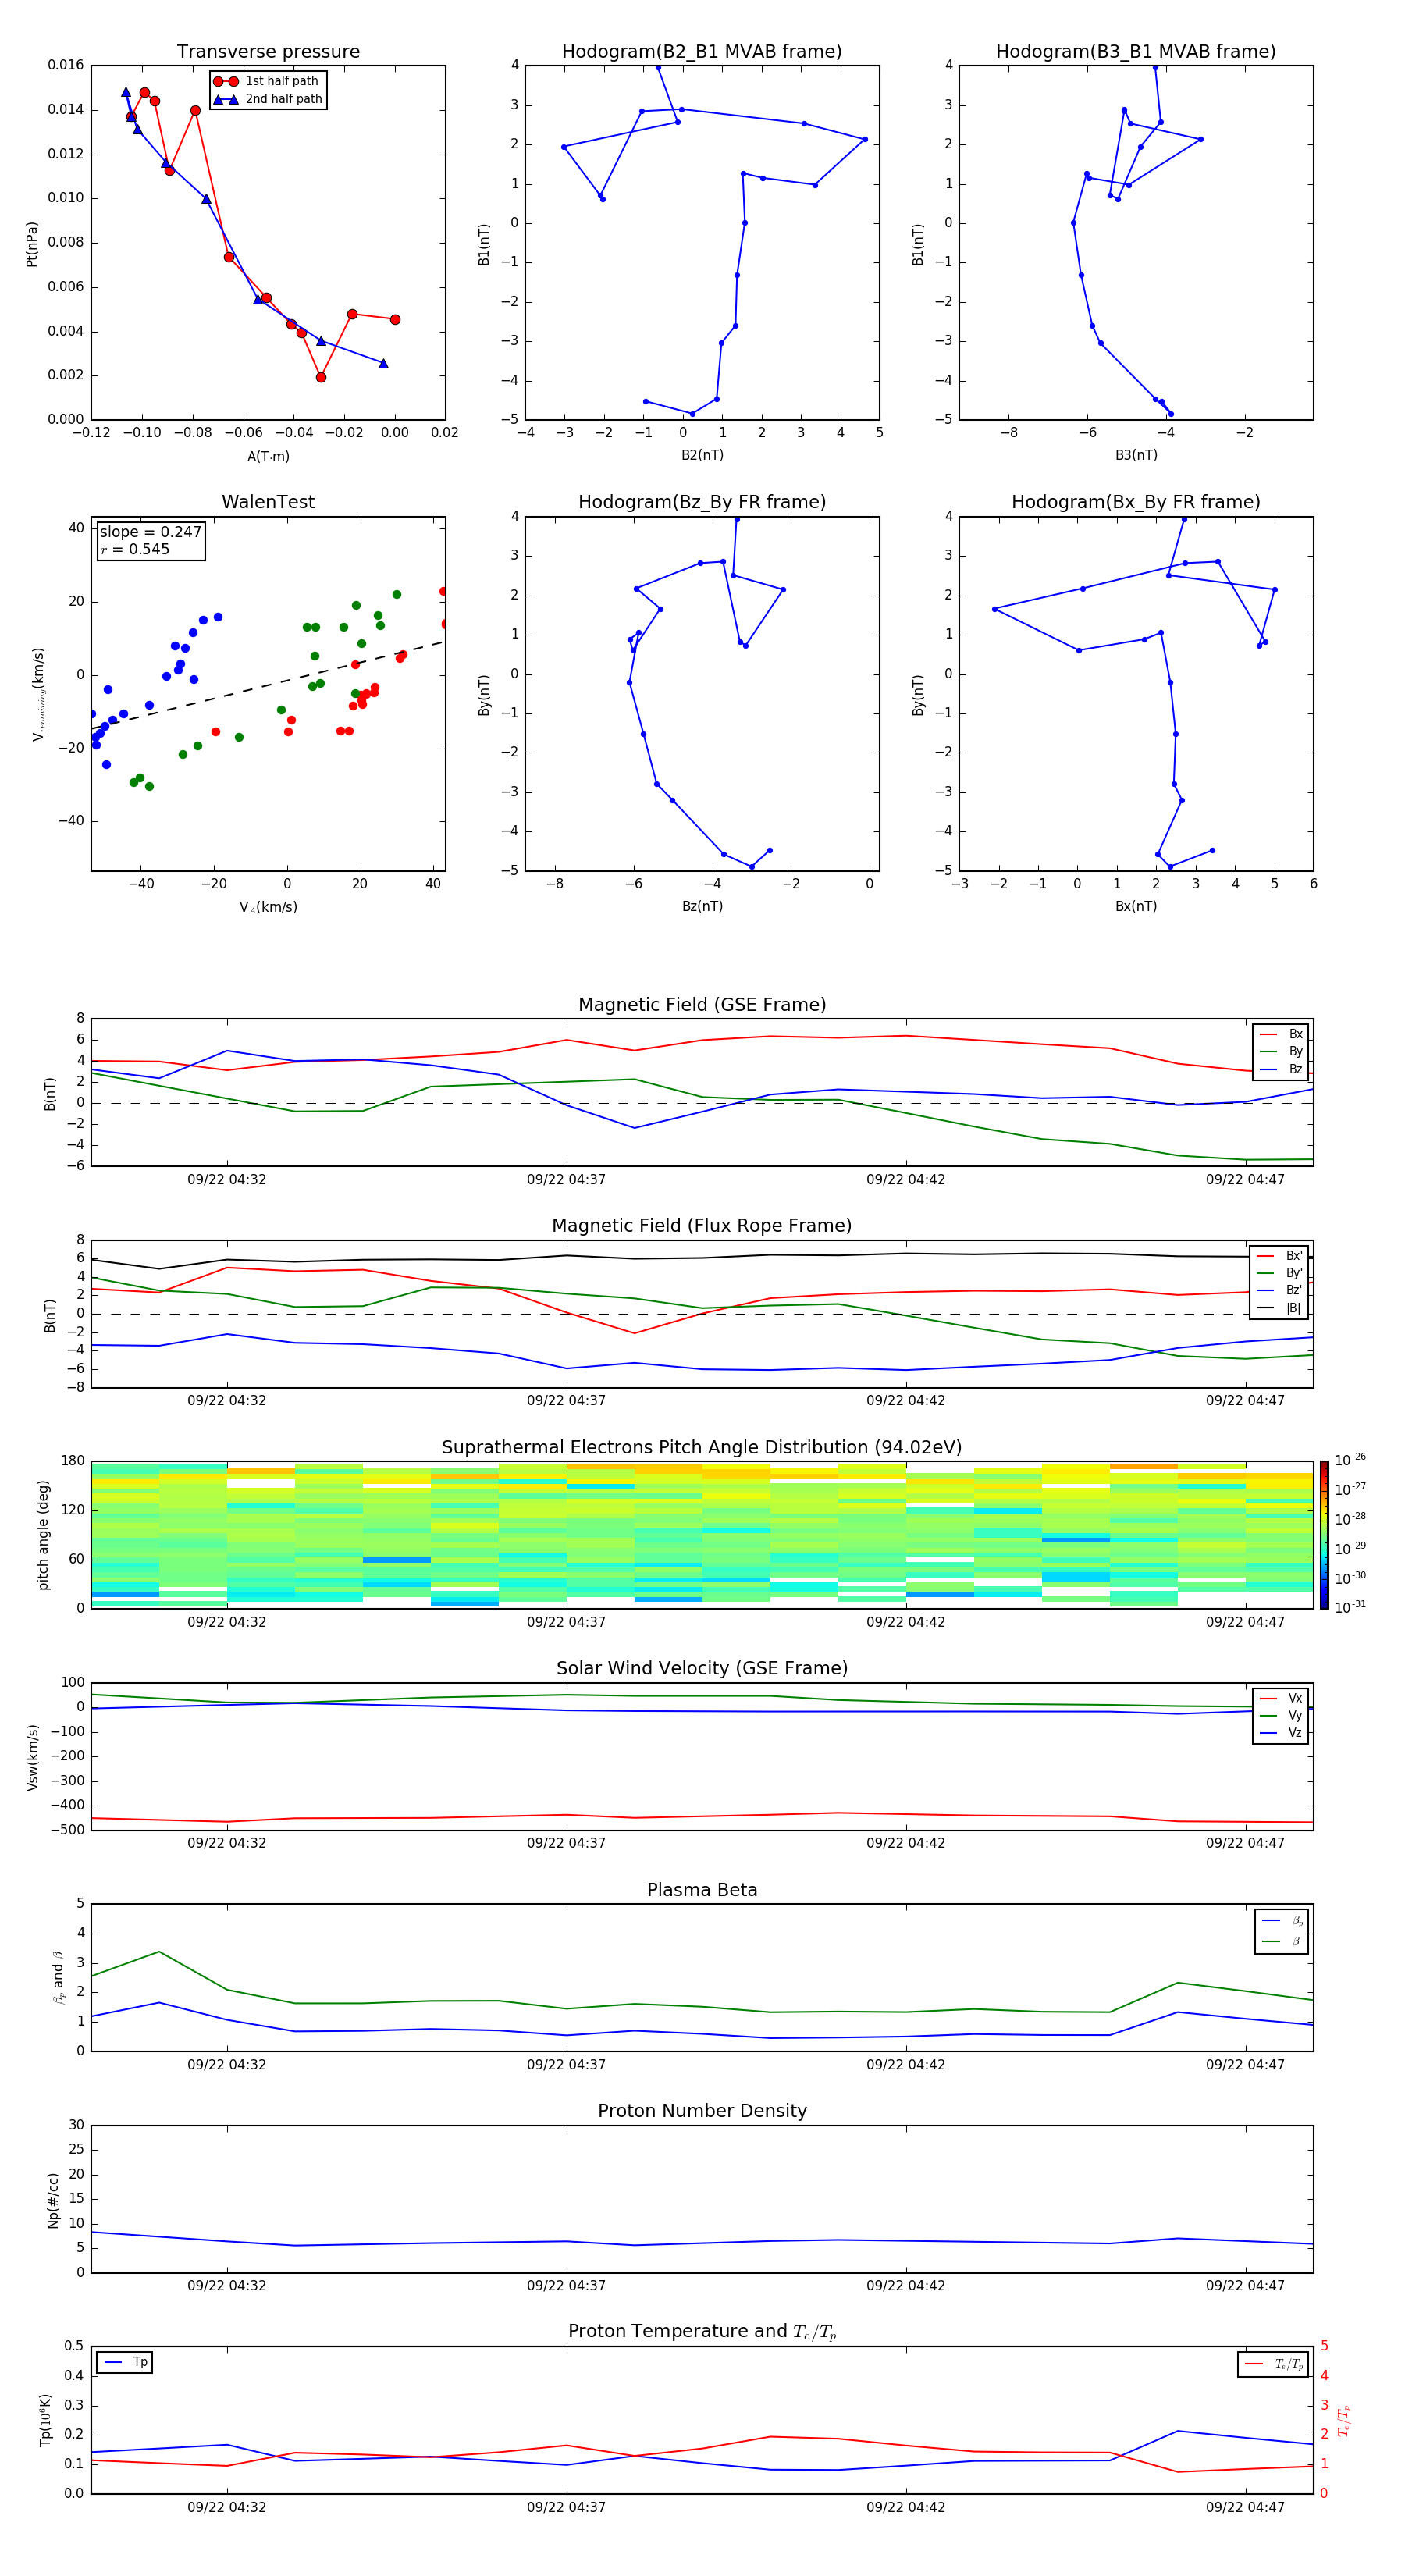Click the 'slope = 0.247' annotation

click(x=151, y=532)
